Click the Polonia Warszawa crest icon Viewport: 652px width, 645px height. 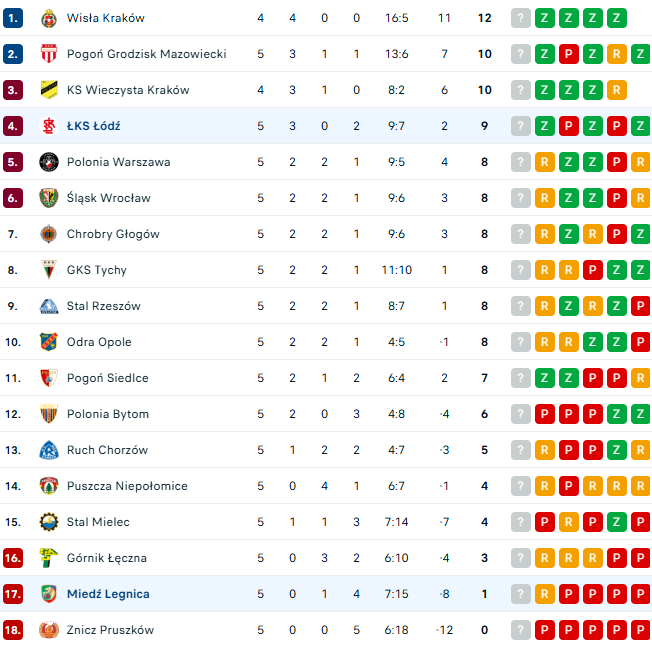coord(48,162)
